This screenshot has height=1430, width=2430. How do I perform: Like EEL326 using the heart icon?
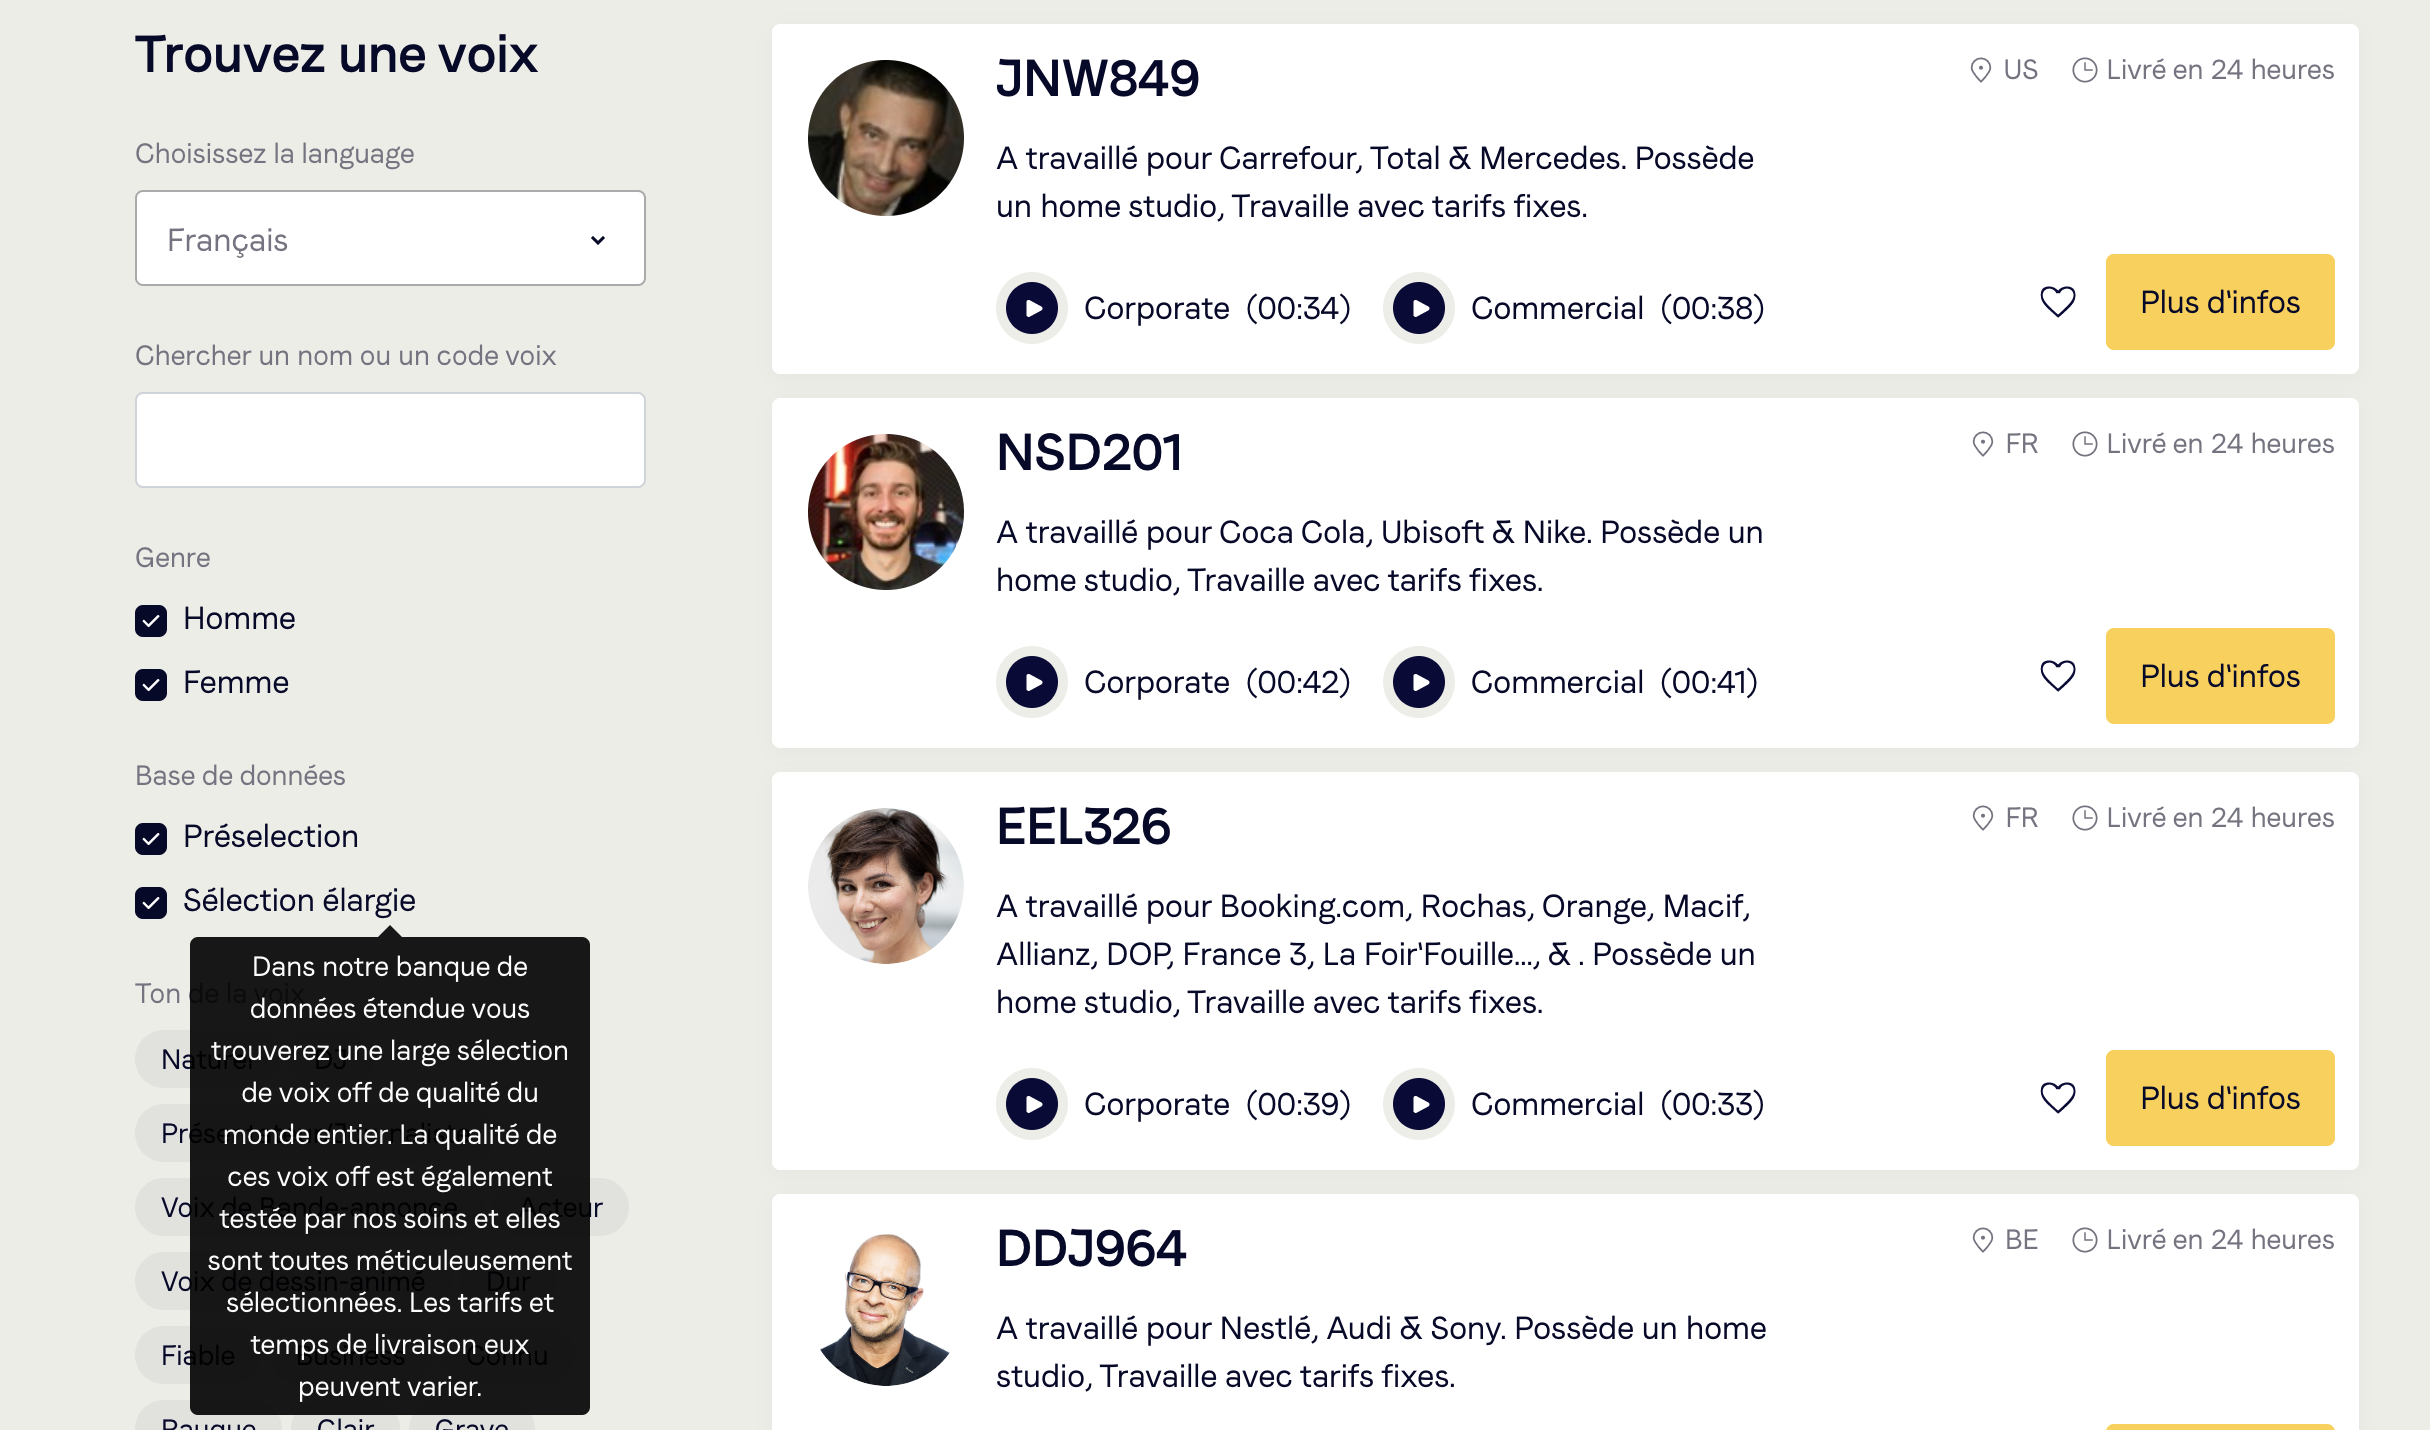tap(2057, 1098)
